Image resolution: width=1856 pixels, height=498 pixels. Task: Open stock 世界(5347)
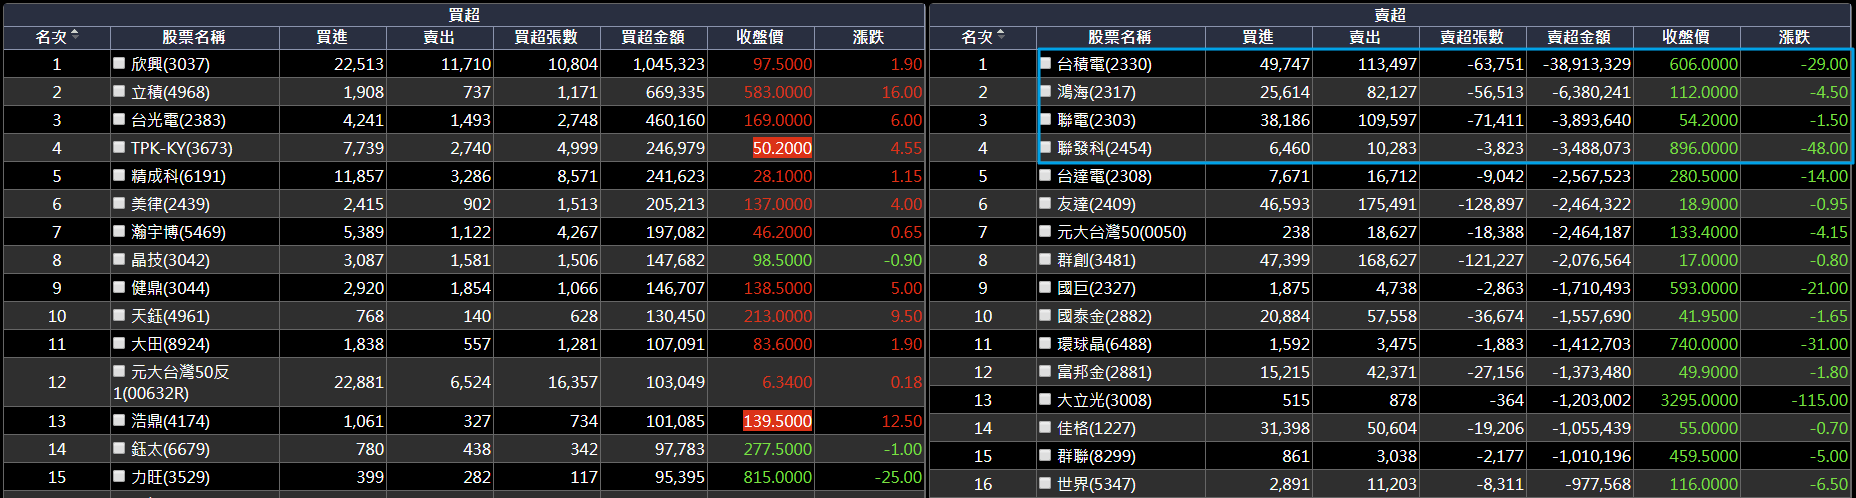pos(1096,484)
